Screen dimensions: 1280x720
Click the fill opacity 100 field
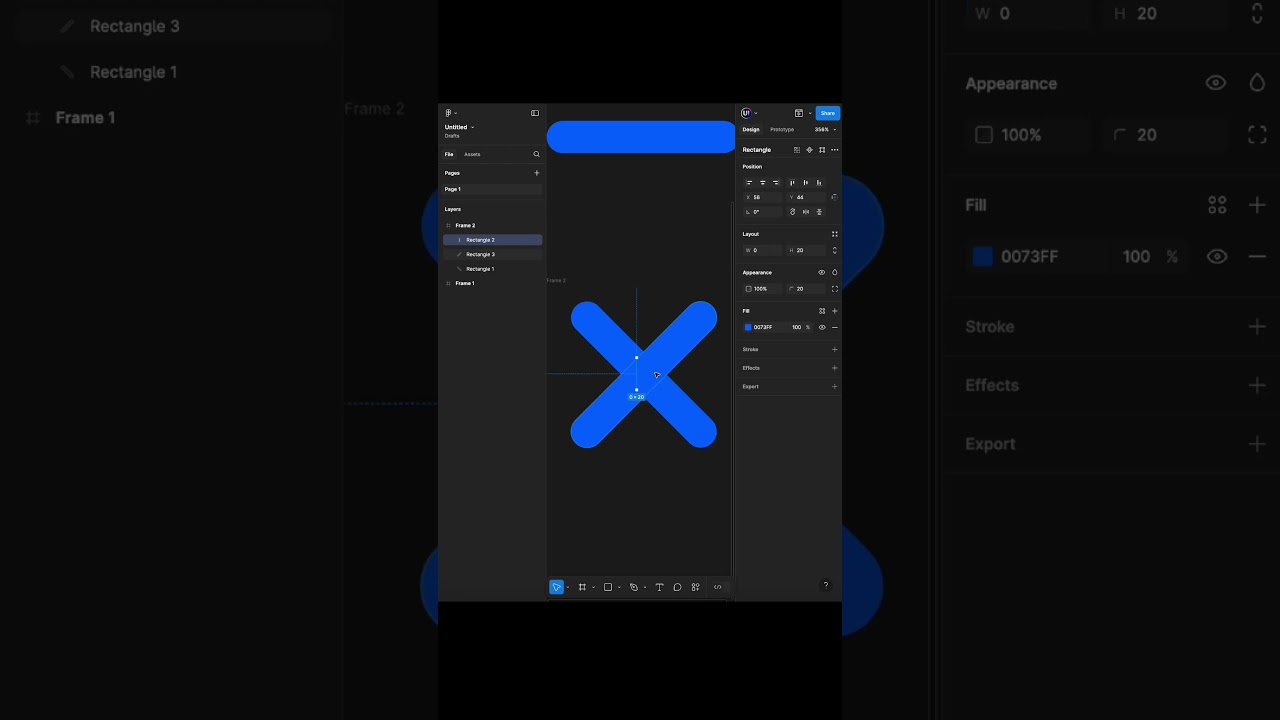coord(797,327)
